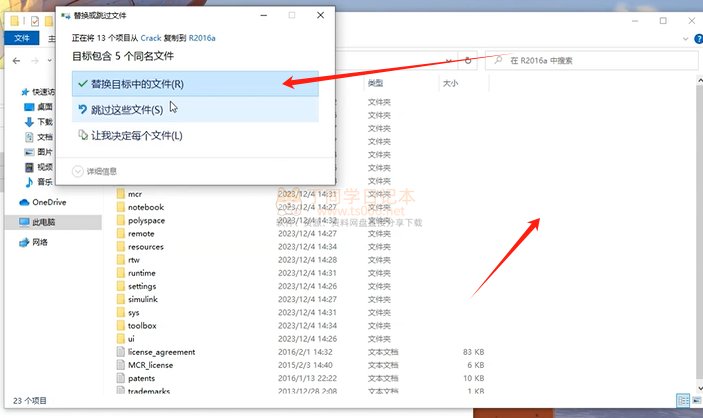Select the toolbox folder icon
This screenshot has width=703, height=418.
click(x=120, y=326)
